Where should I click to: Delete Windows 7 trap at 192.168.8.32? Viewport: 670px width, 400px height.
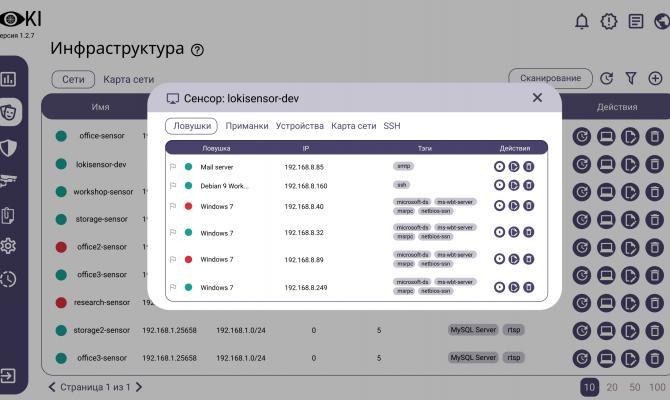click(x=529, y=232)
